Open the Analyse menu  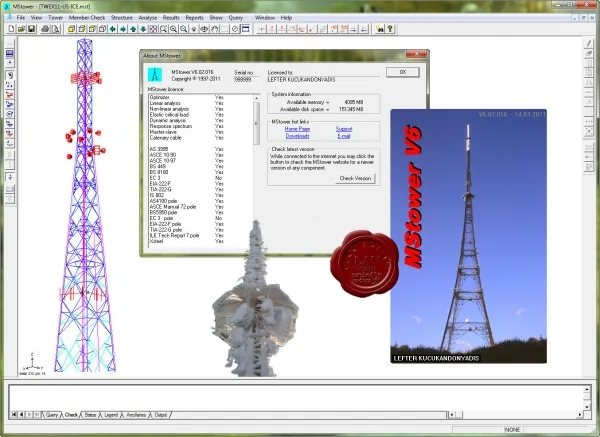point(148,18)
